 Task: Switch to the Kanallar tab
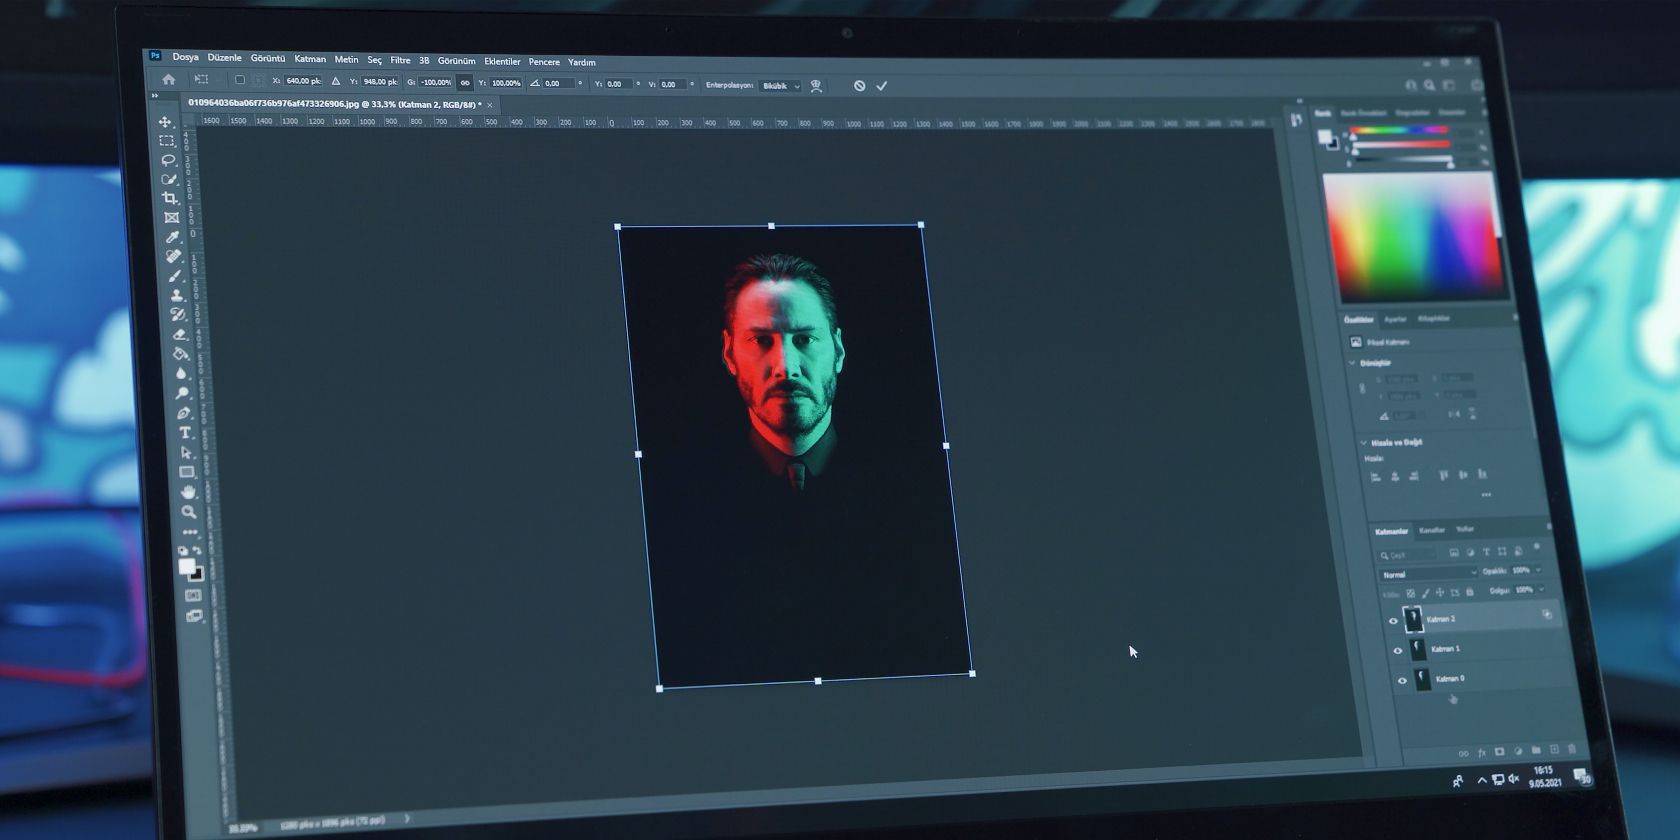(1432, 530)
